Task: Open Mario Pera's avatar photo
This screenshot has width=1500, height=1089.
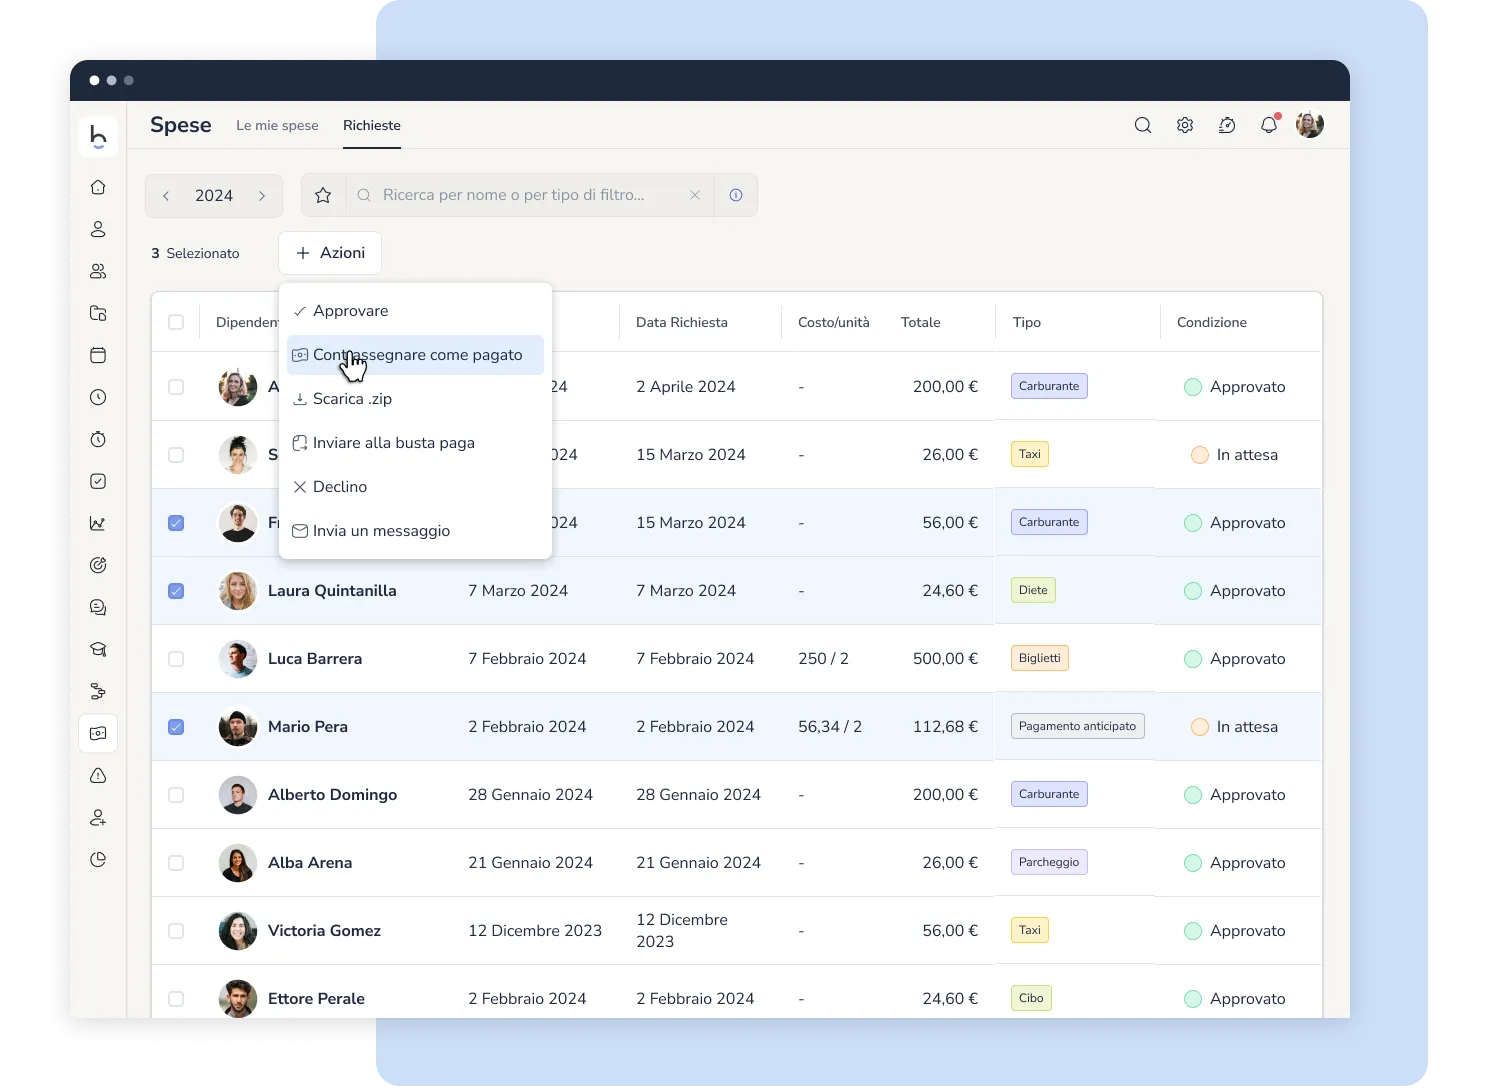Action: 238,727
